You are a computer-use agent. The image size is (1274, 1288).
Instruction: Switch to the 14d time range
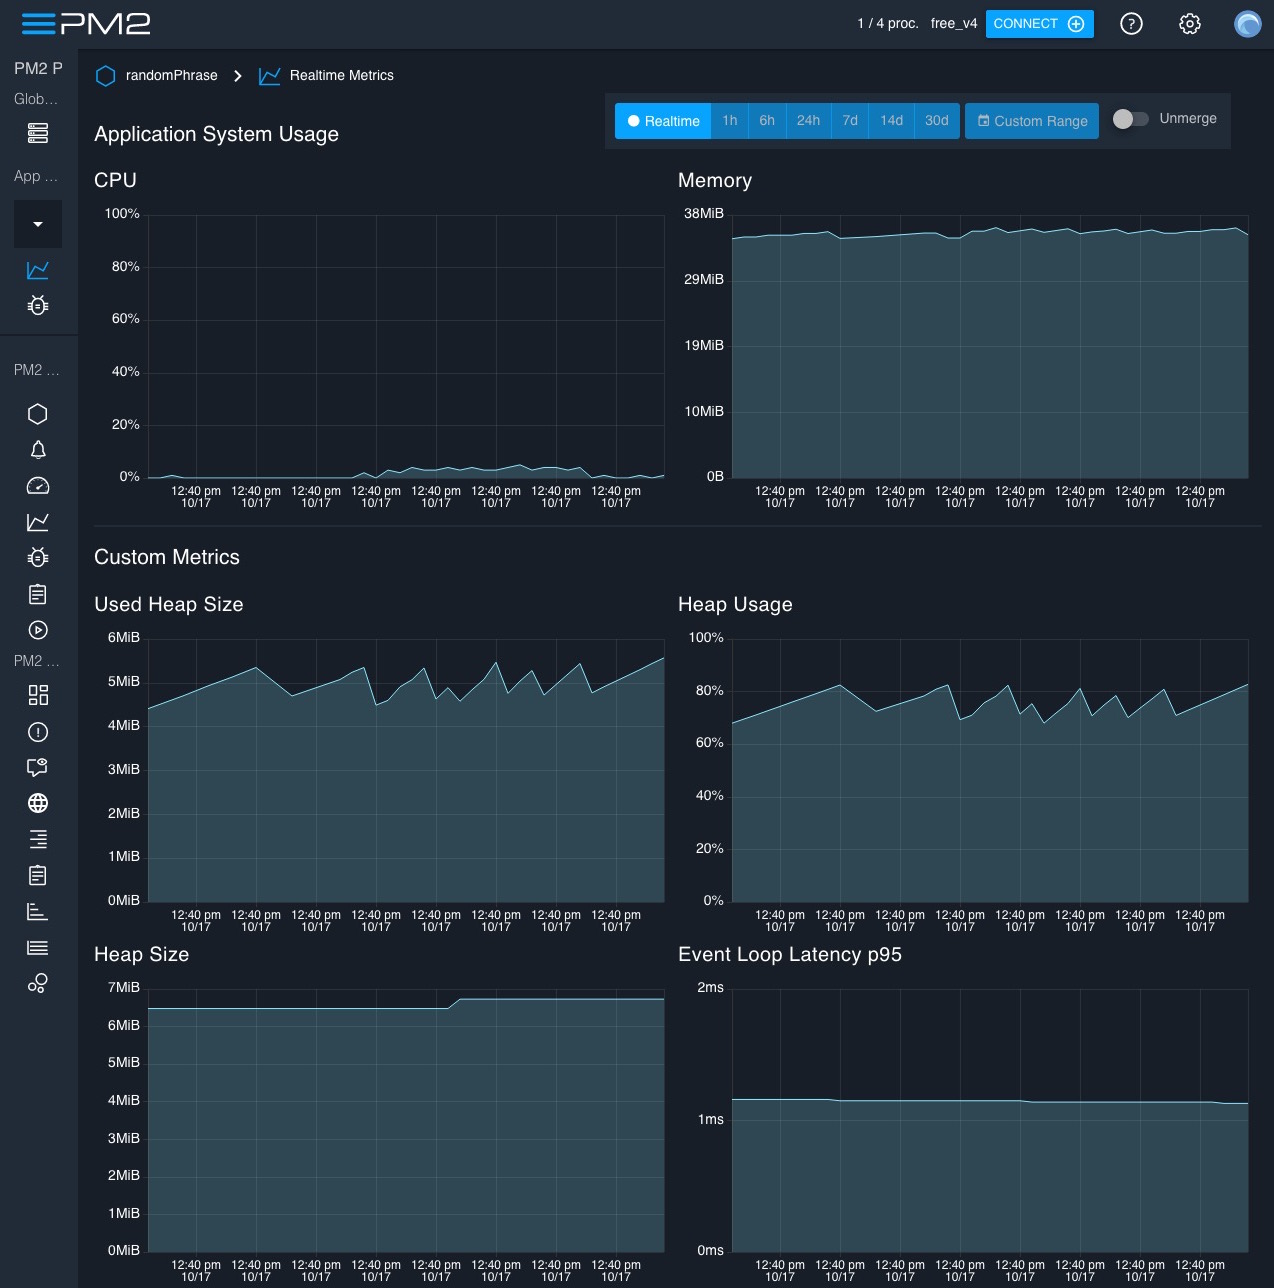click(x=892, y=121)
